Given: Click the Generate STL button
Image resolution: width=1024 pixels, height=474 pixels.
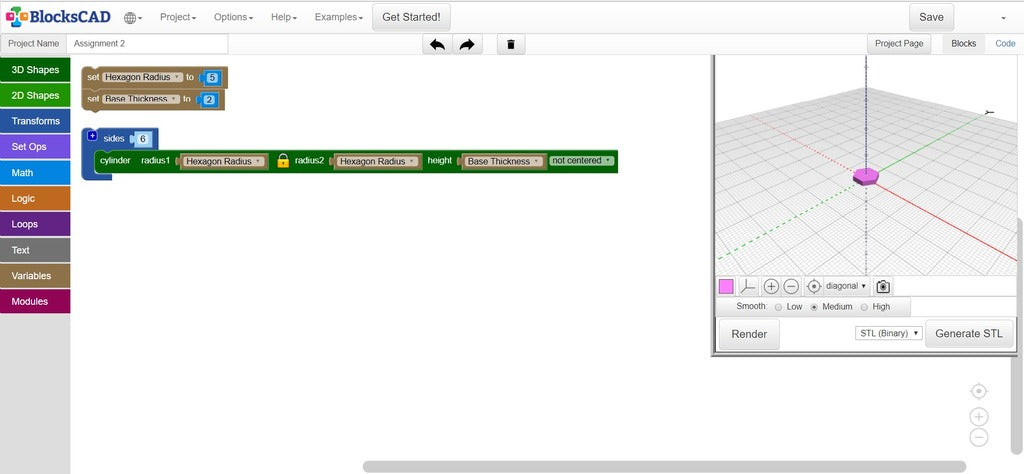Looking at the screenshot, I should pos(969,334).
